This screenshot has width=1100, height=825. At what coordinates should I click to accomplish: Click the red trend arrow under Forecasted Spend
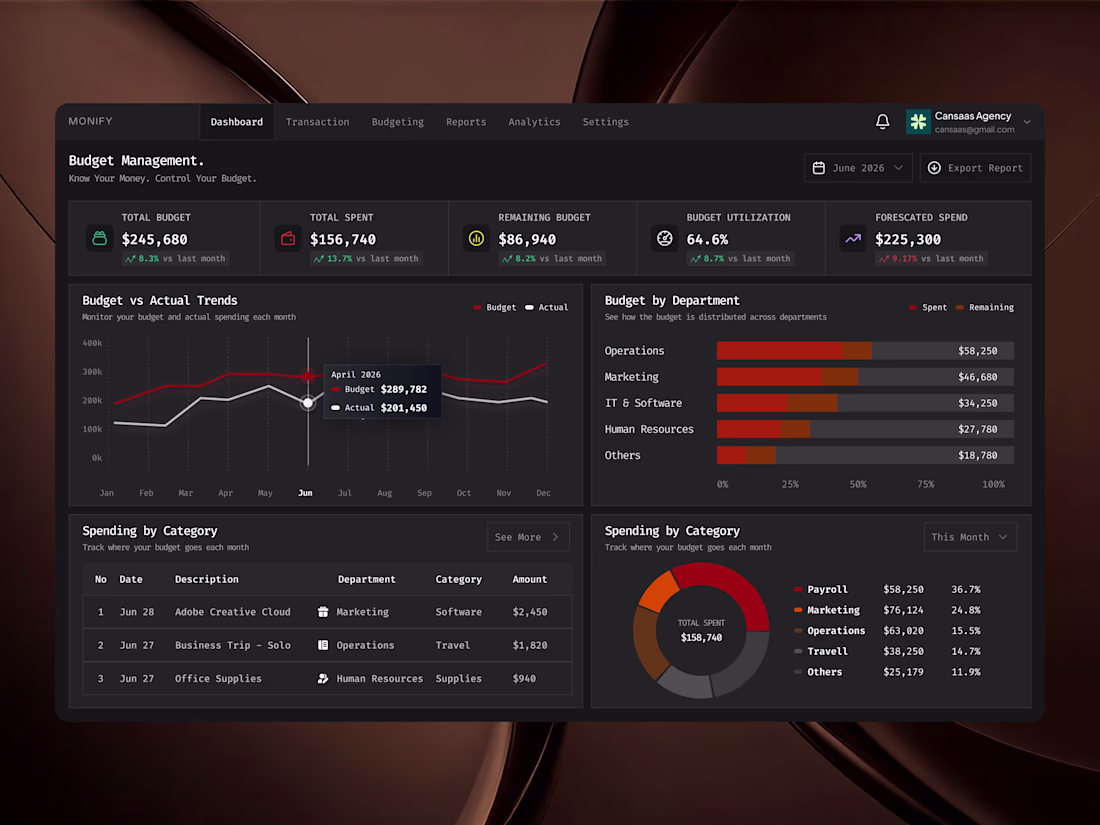click(884, 259)
